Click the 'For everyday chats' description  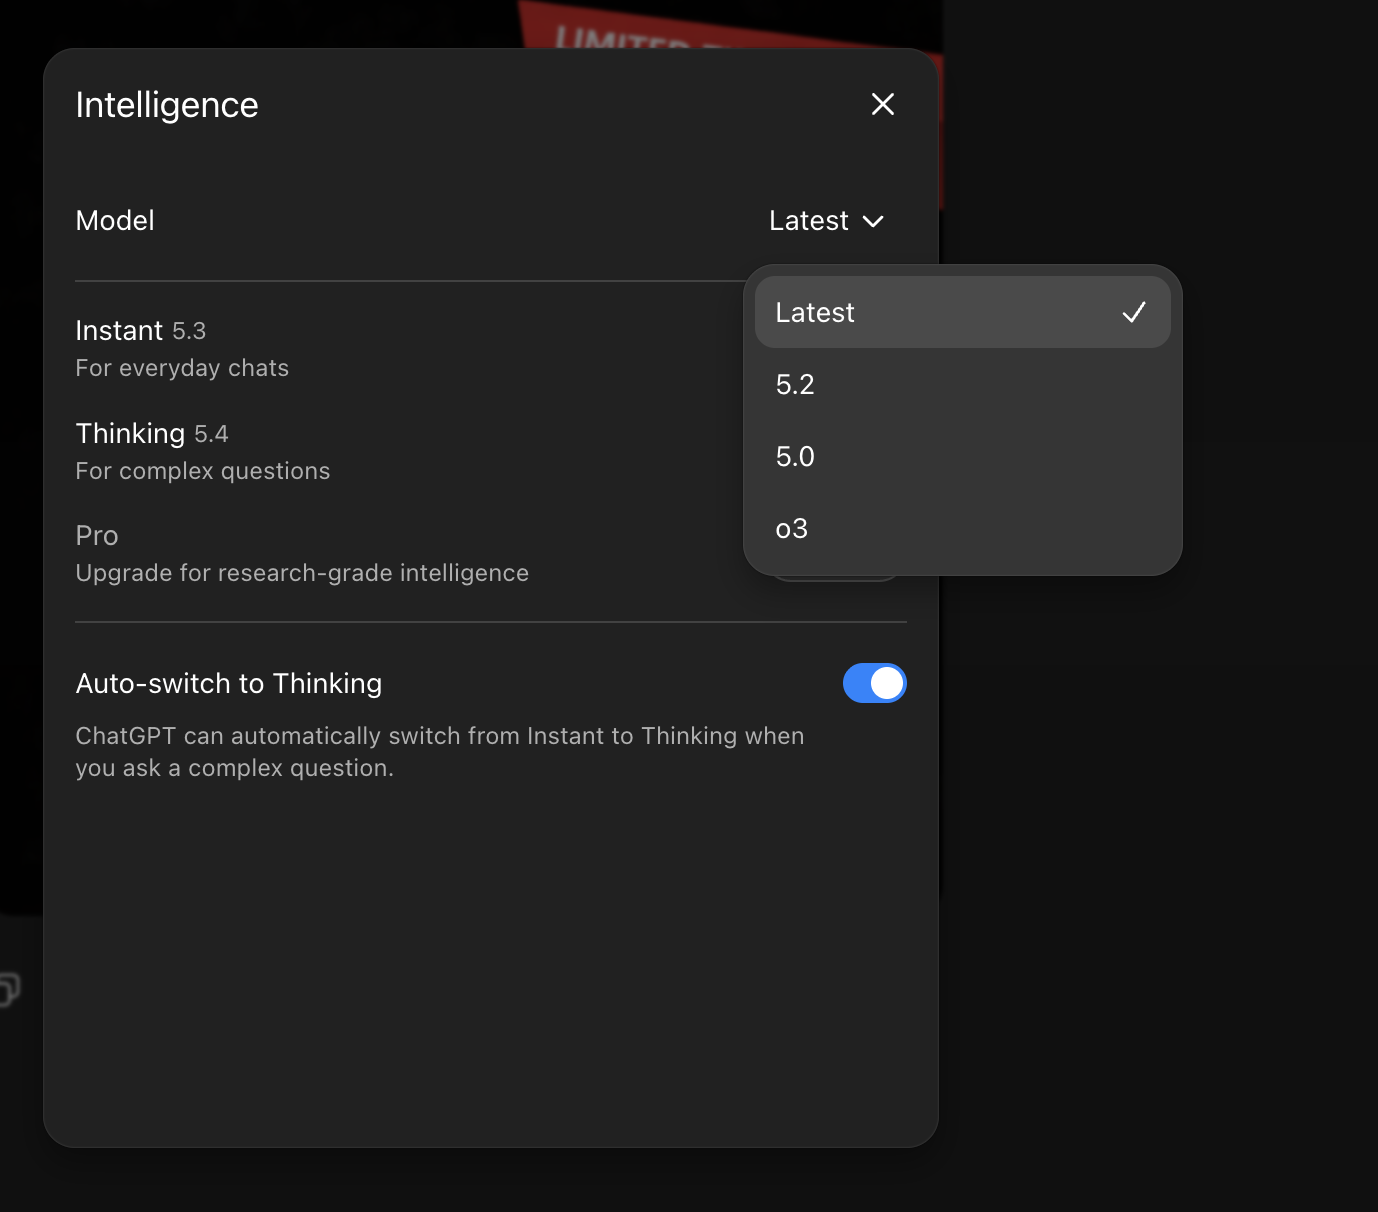click(x=182, y=368)
